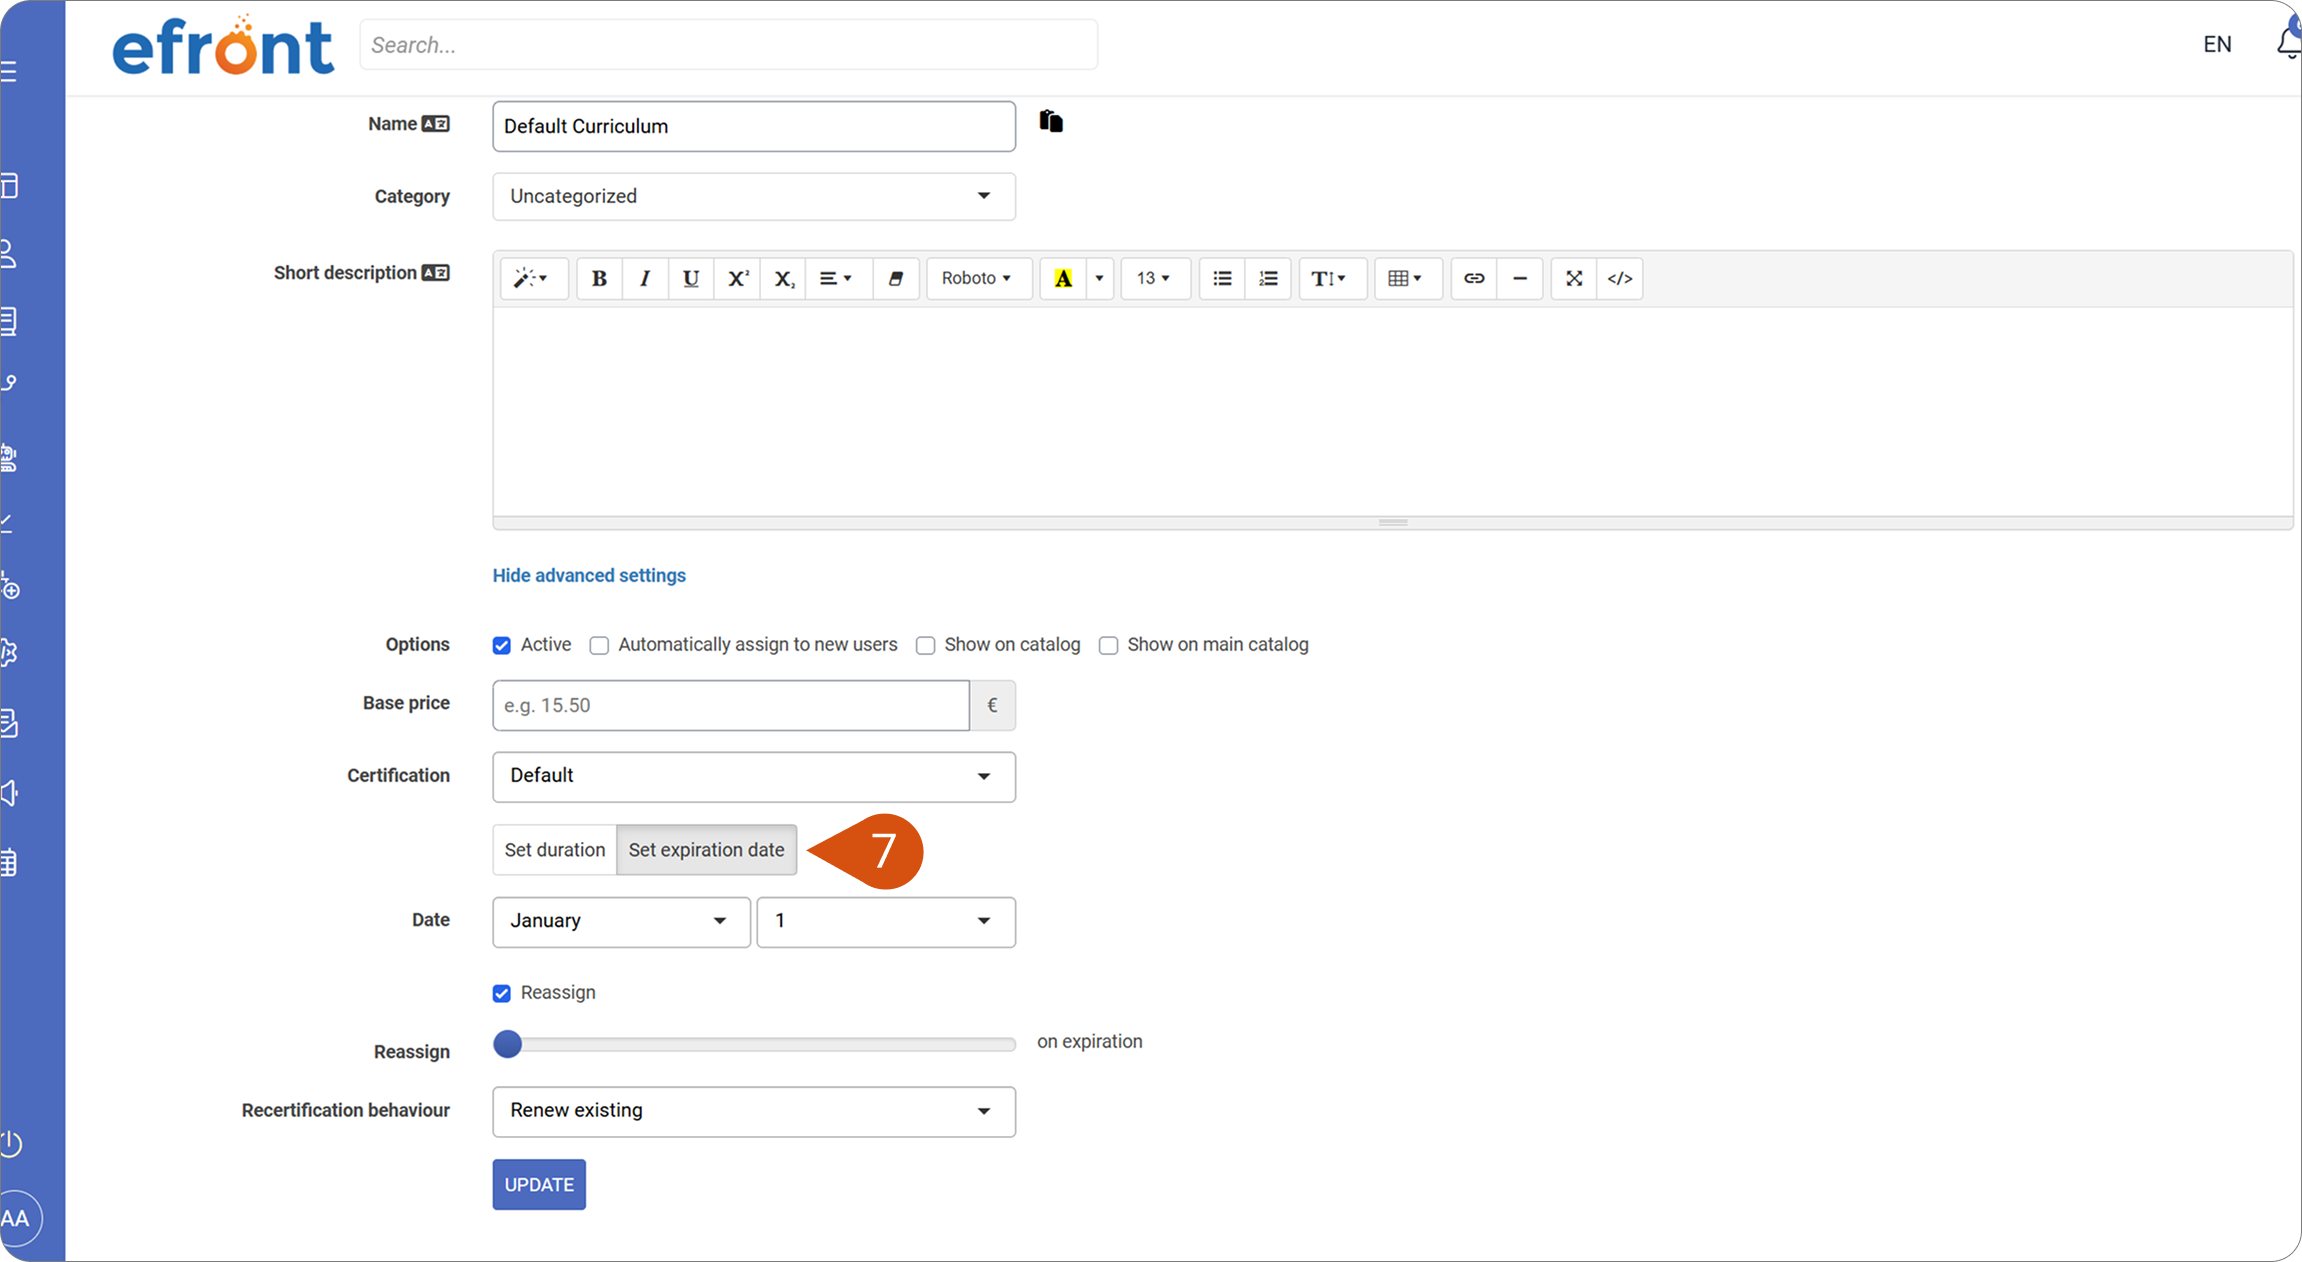
Task: Open the code view of the editor
Action: click(x=1620, y=278)
